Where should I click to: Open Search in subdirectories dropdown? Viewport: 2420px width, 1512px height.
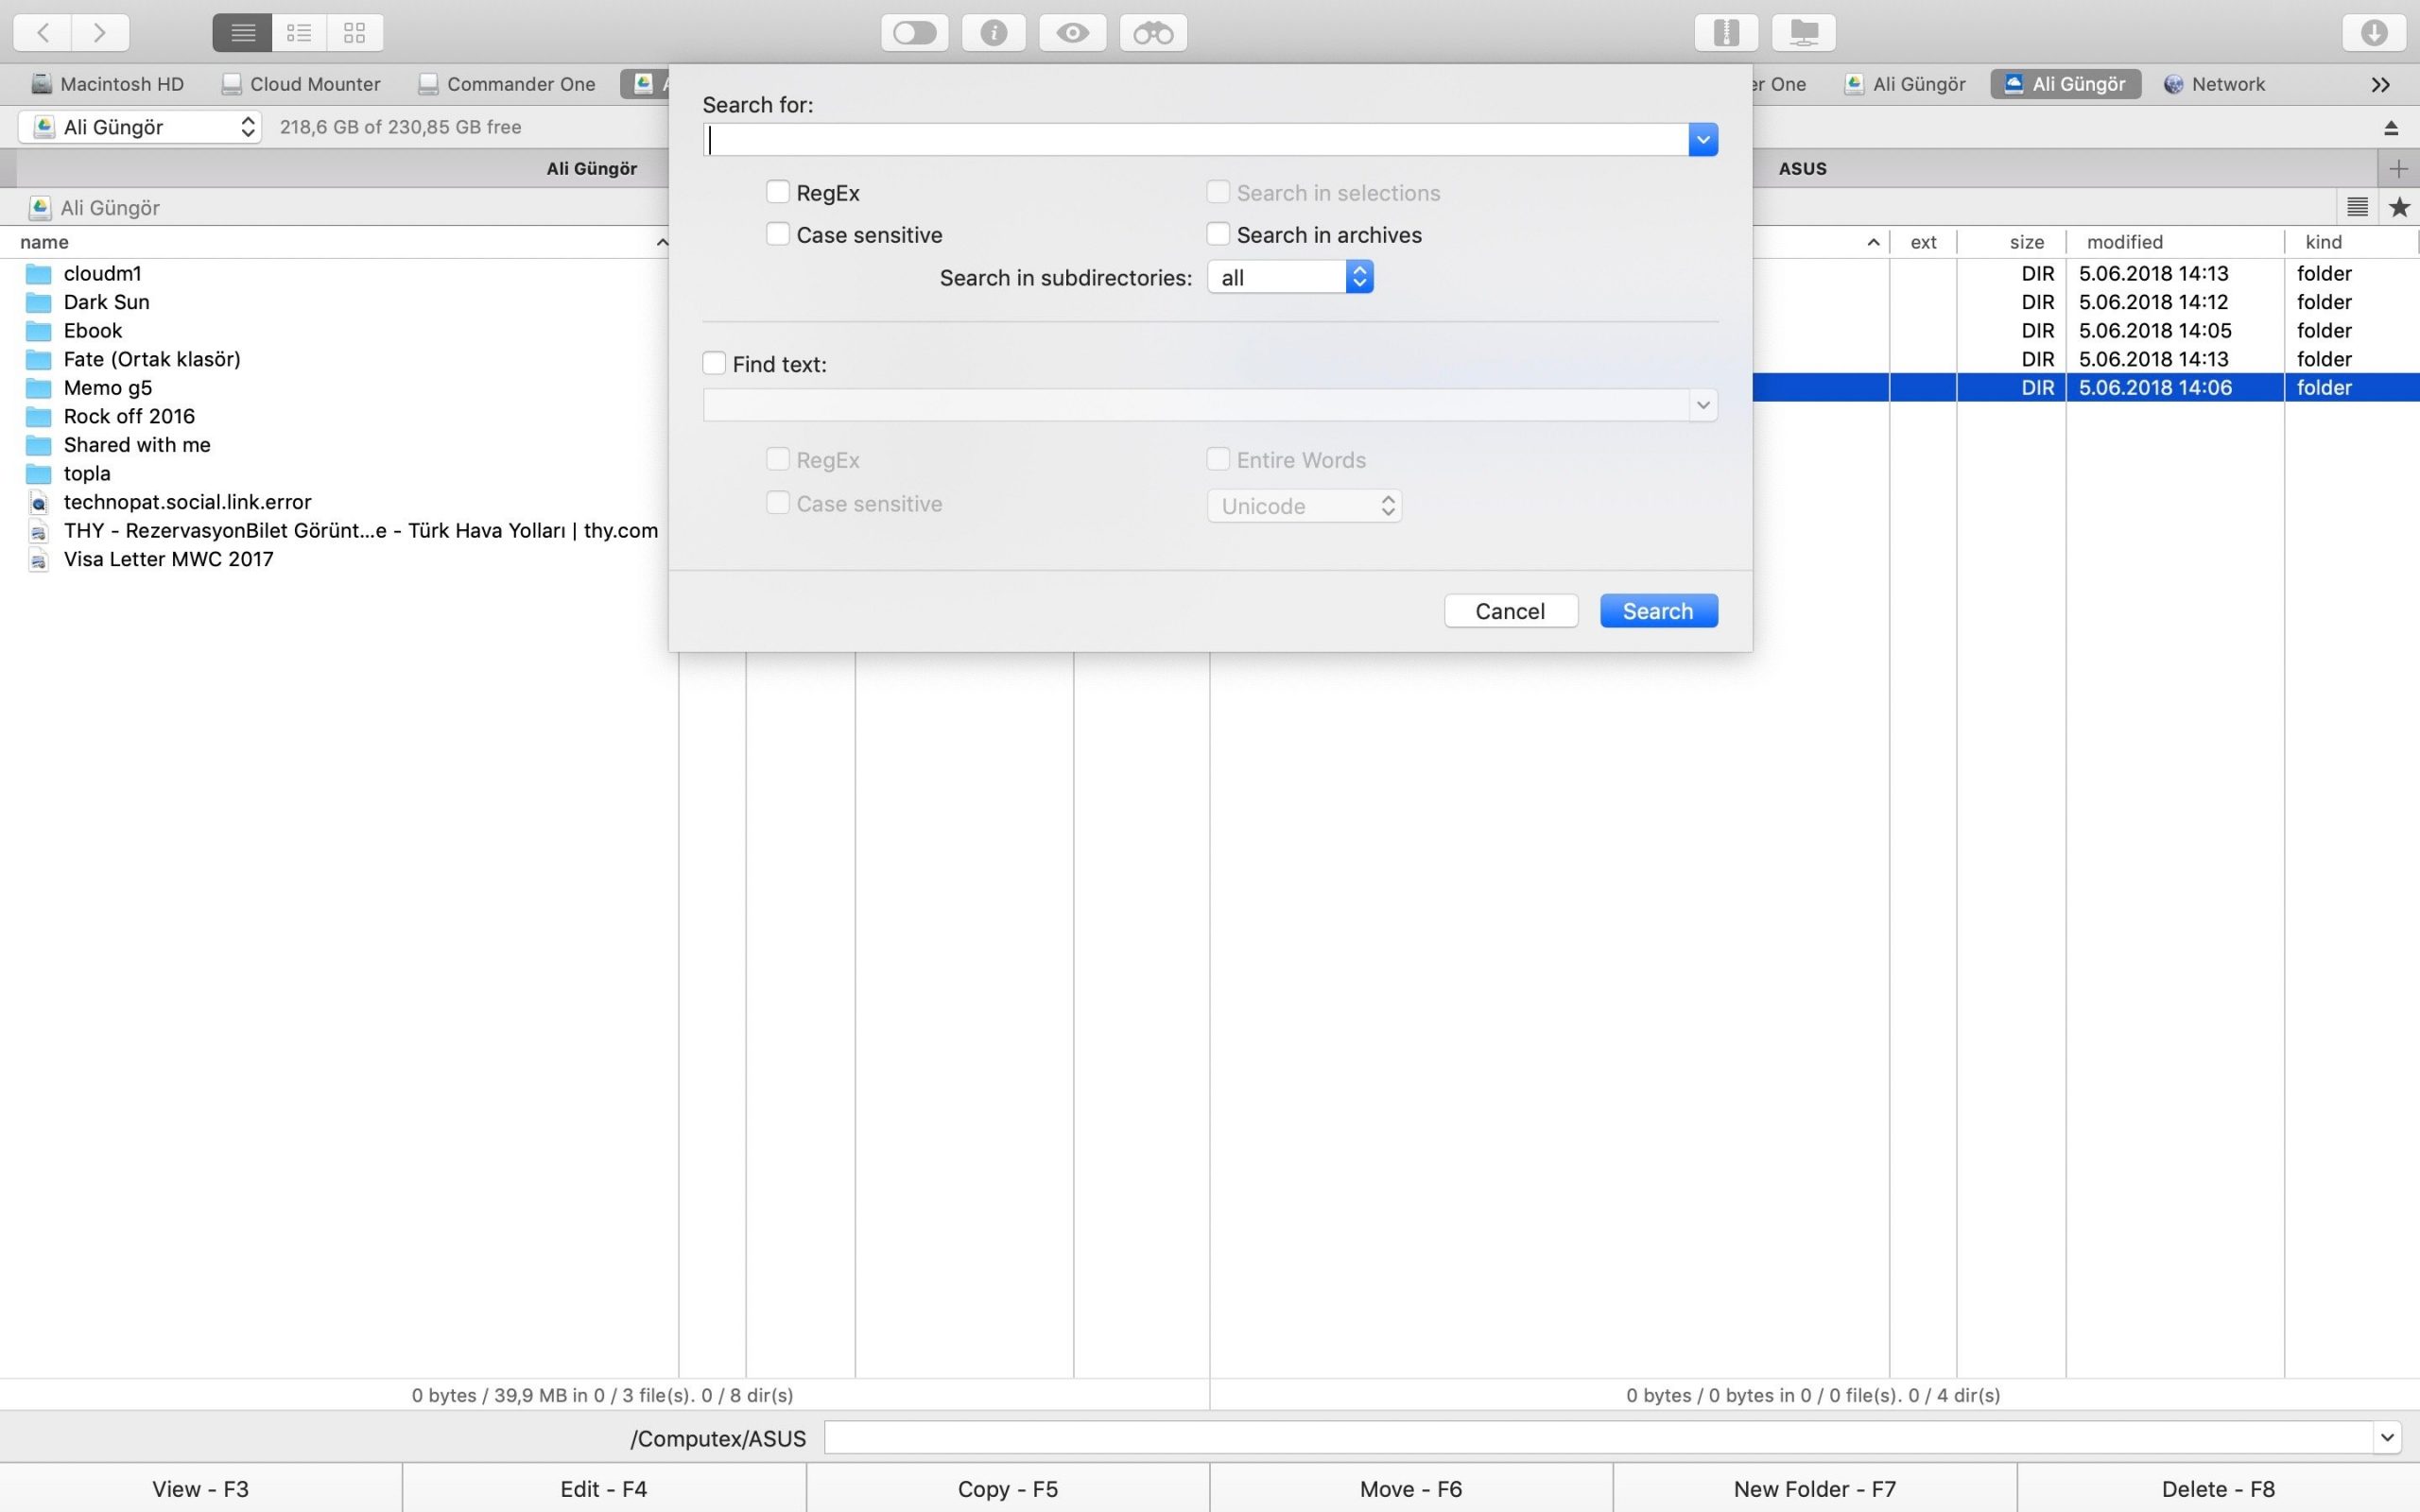[1290, 277]
